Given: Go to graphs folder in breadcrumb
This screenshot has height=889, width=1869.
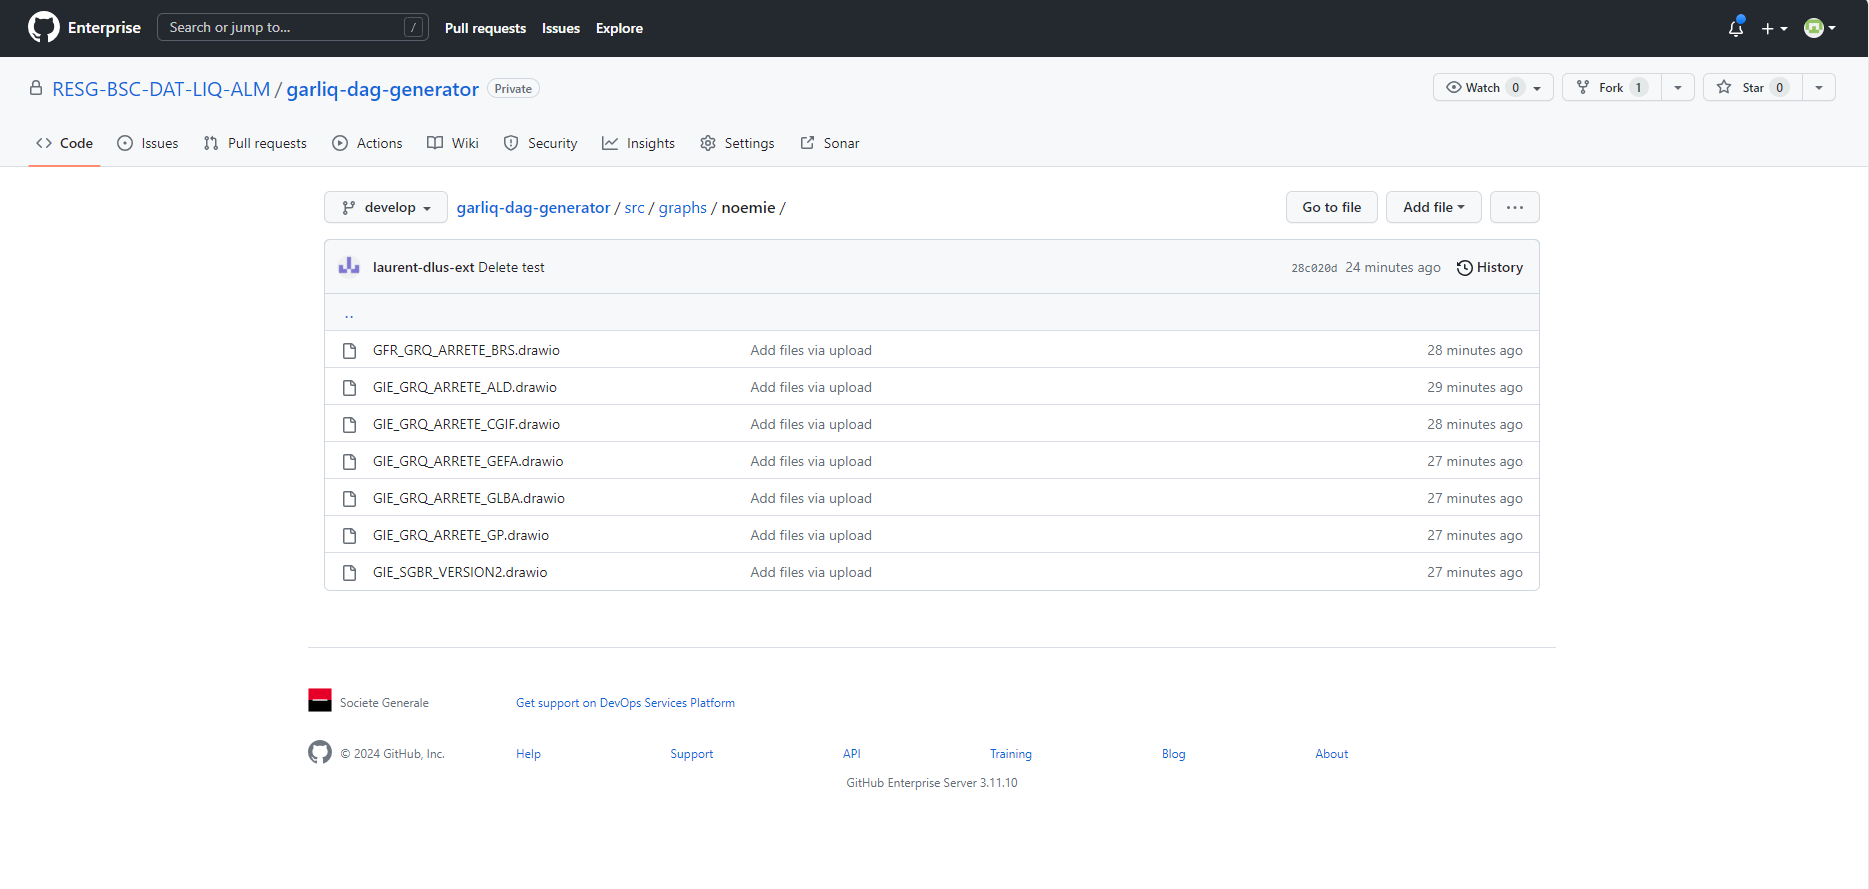Looking at the screenshot, I should pyautogui.click(x=683, y=207).
